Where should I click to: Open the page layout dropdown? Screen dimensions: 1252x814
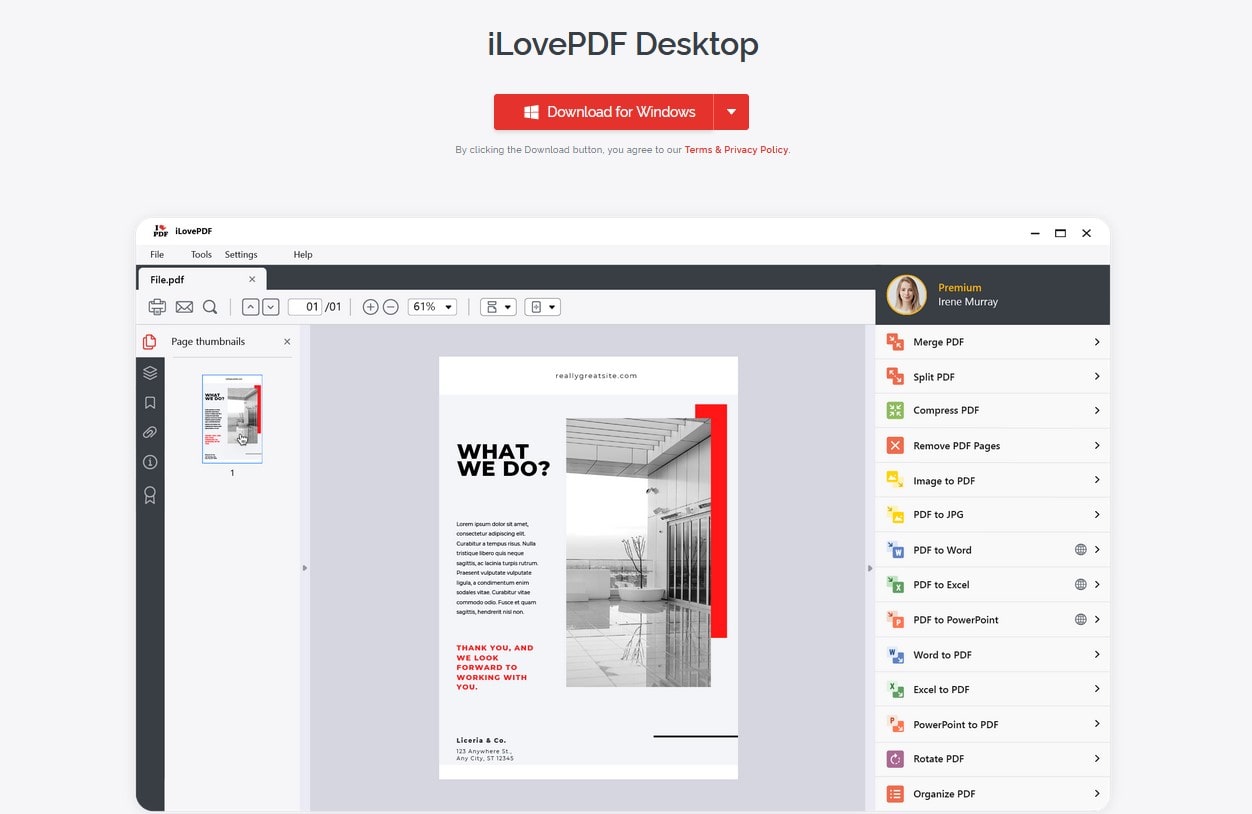tap(498, 307)
